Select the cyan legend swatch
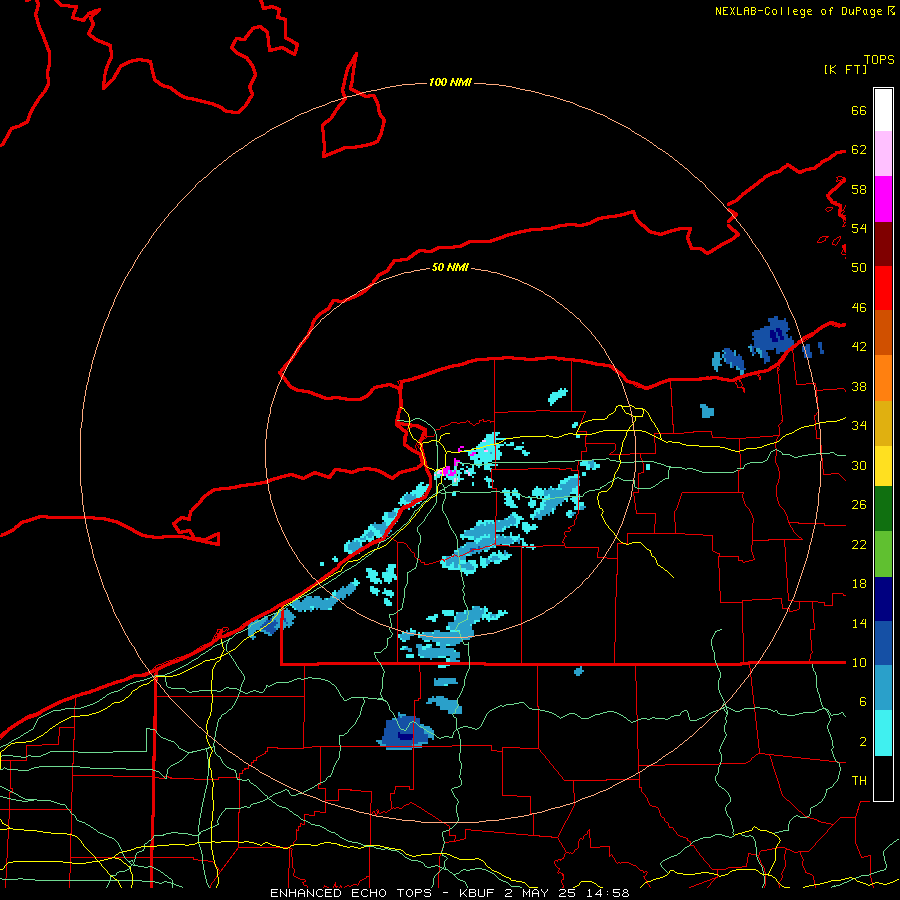Viewport: 900px width, 900px height. 883,733
